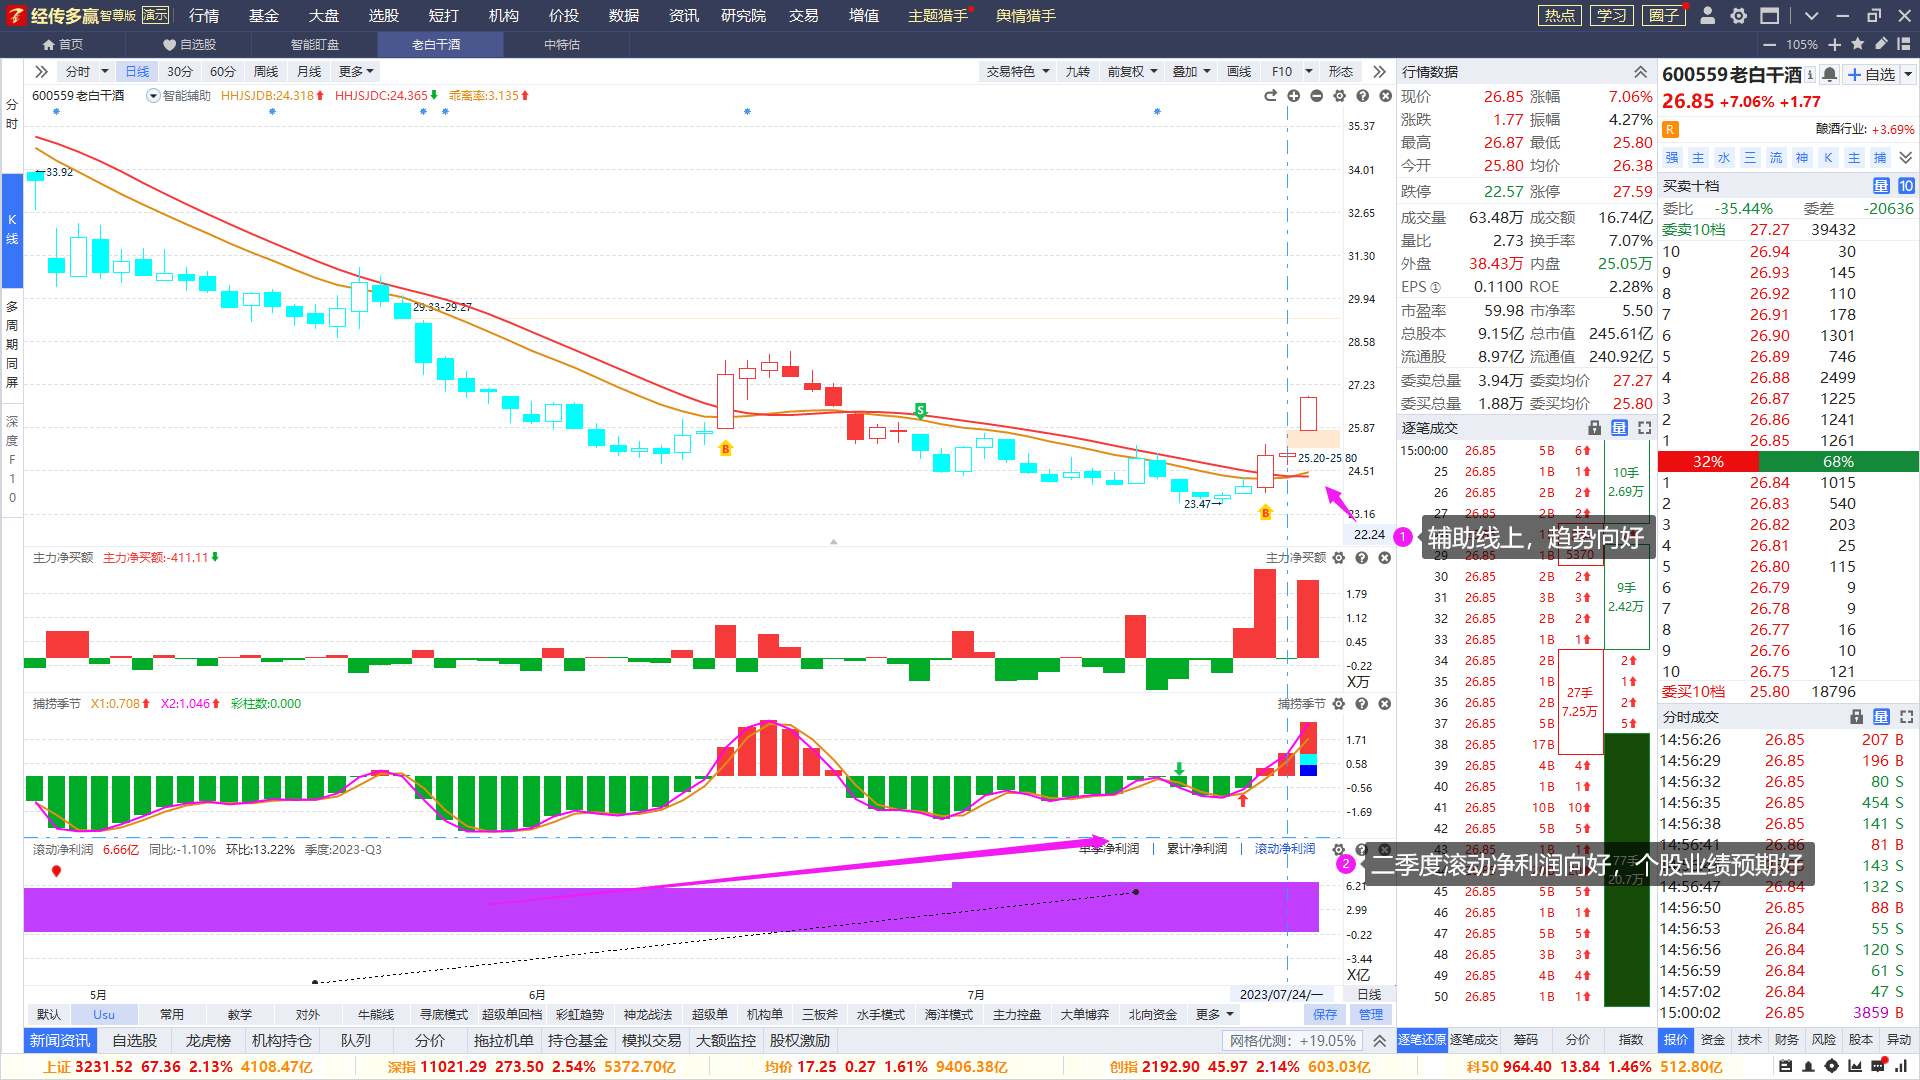Click the redo arrow icon in main chart
1920x1080 pixels.
[1270, 96]
